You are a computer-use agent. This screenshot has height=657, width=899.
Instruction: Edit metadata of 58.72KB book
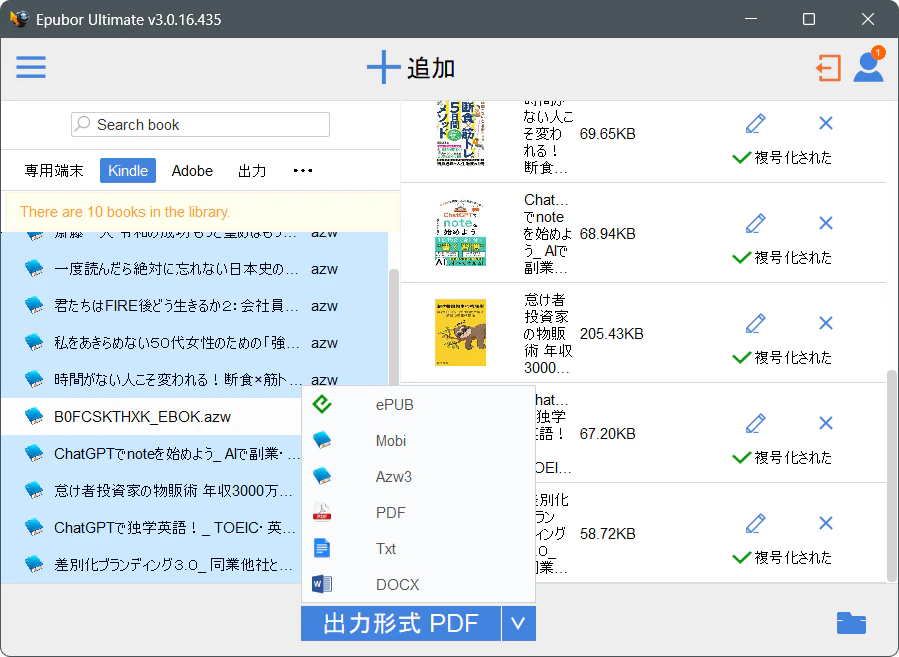pos(756,523)
